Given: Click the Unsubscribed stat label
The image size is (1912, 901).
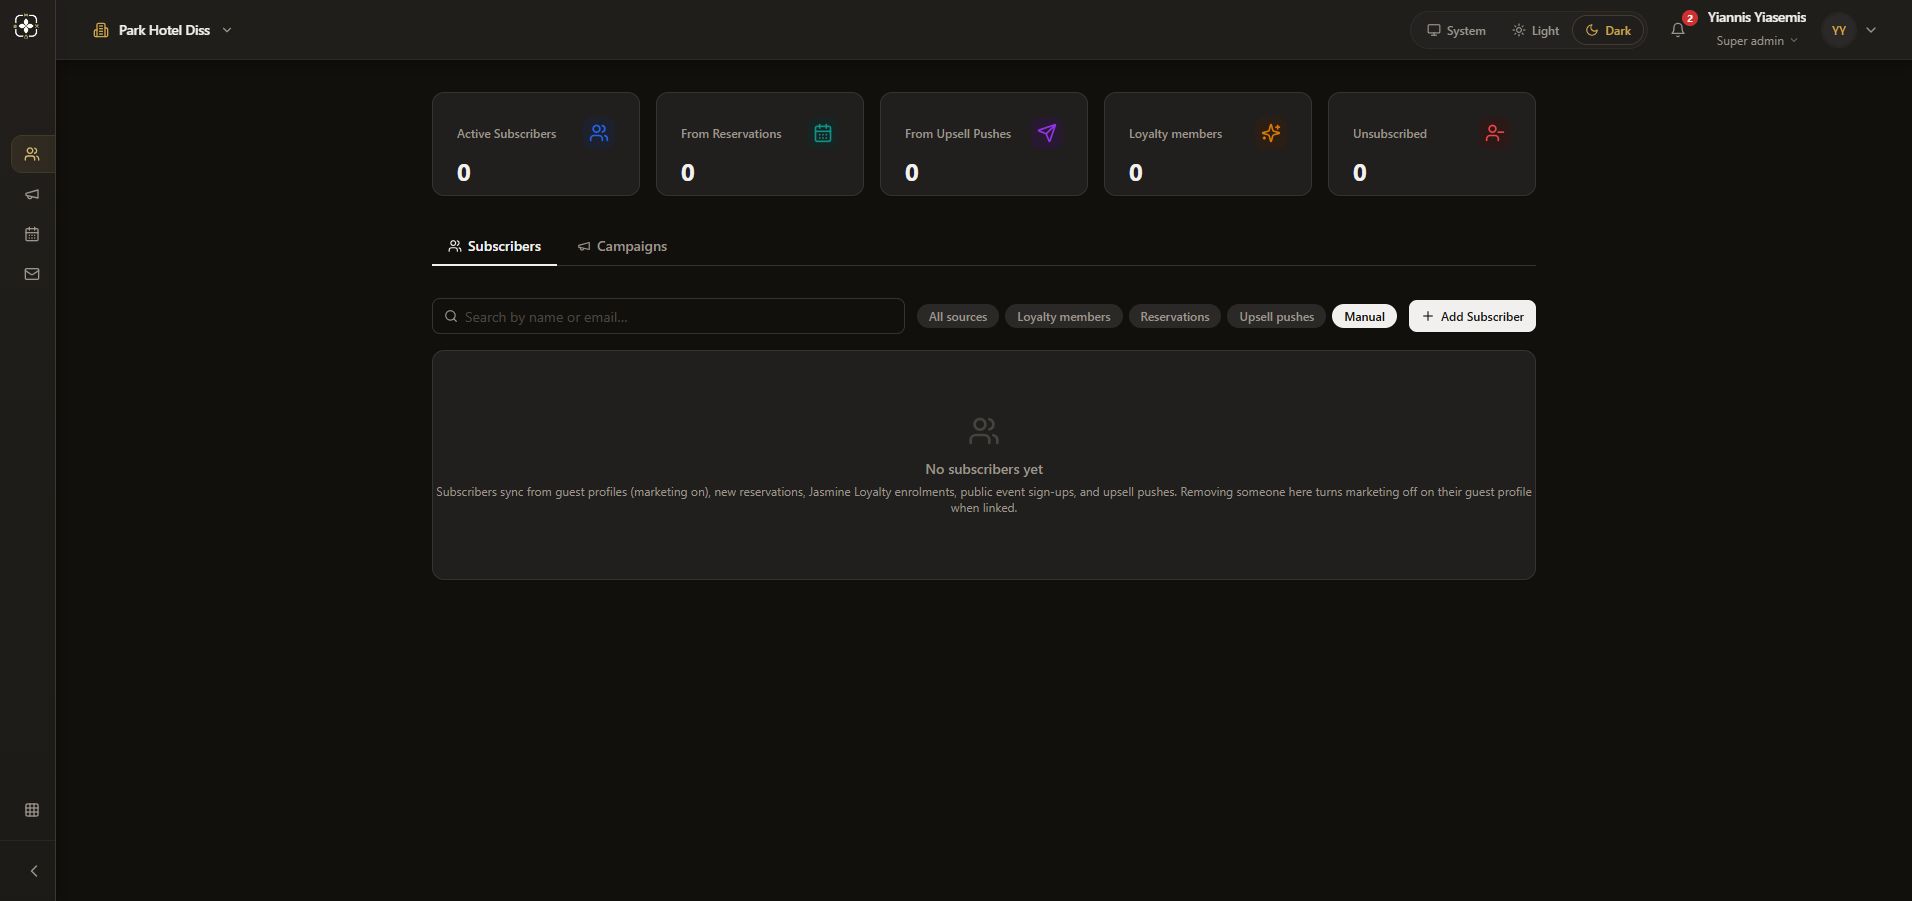Looking at the screenshot, I should pos(1390,133).
